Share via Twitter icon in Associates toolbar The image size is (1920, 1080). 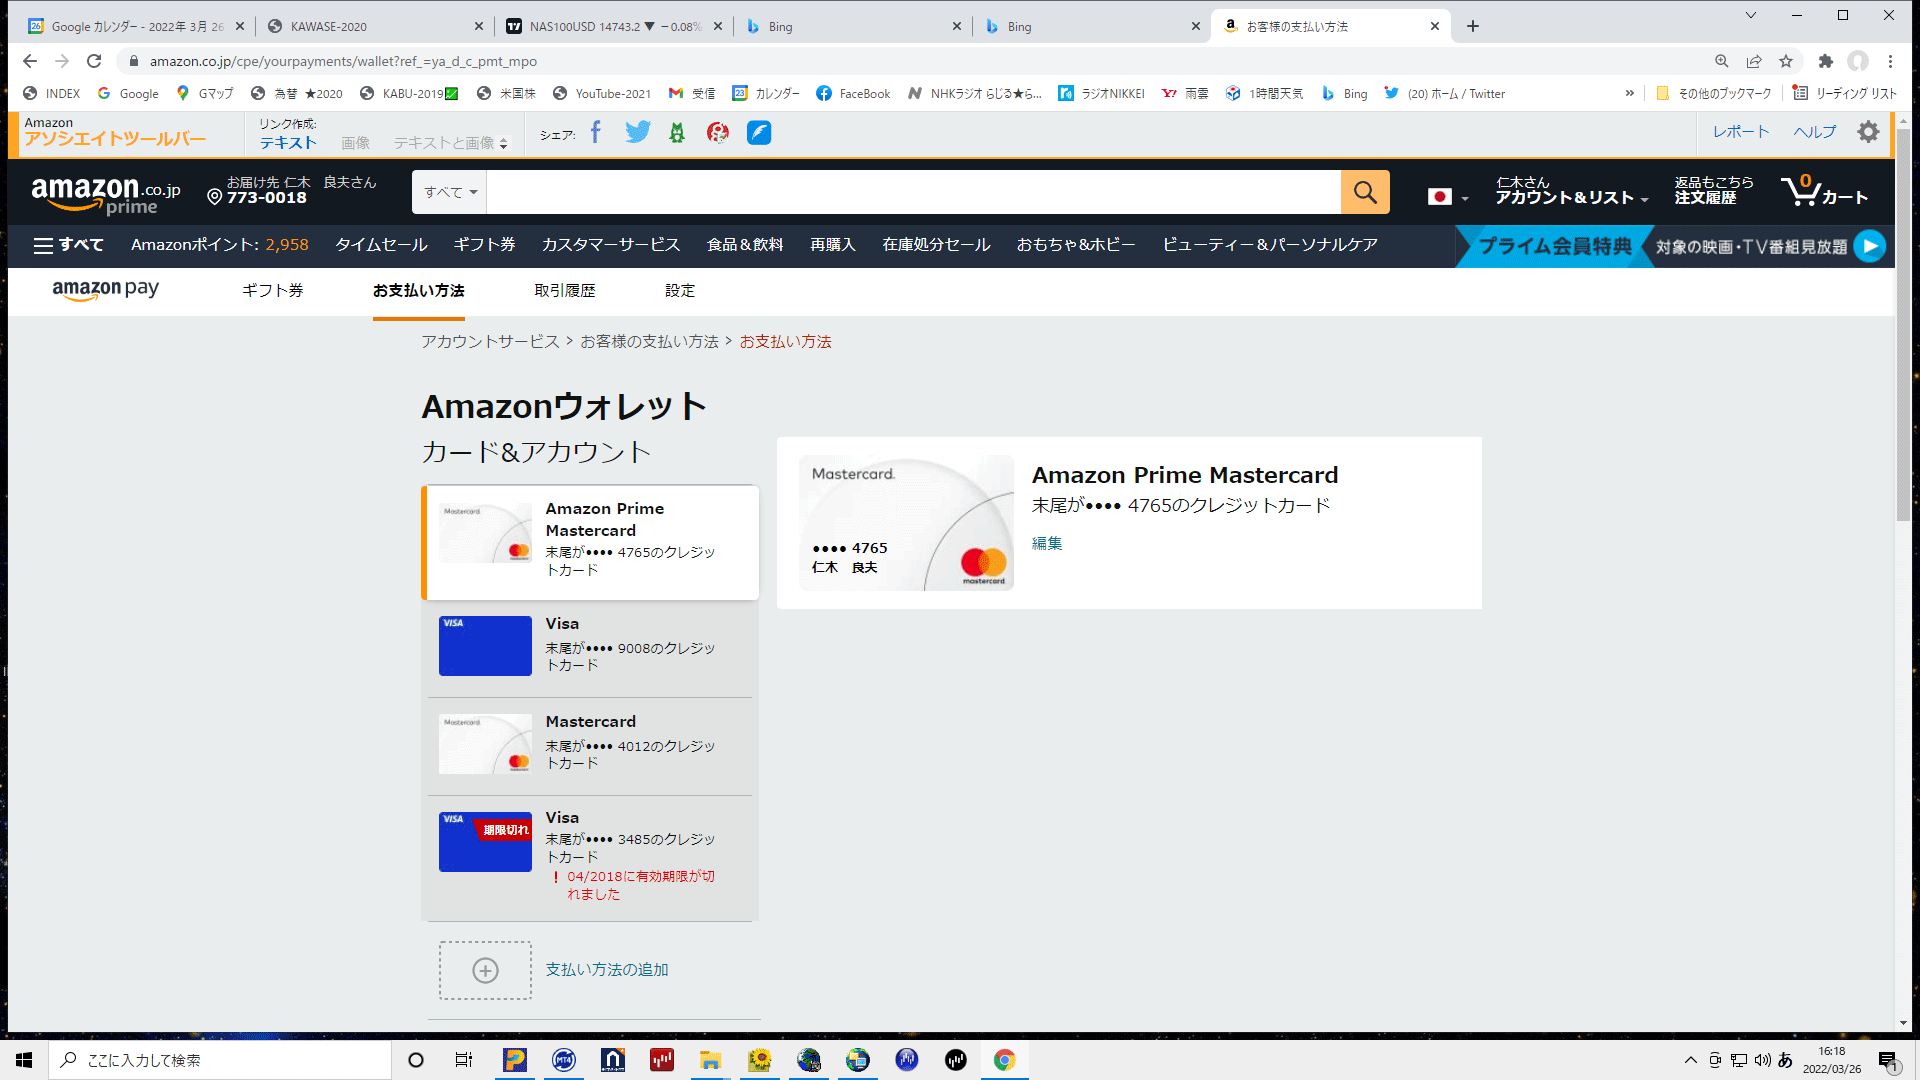pos(637,132)
